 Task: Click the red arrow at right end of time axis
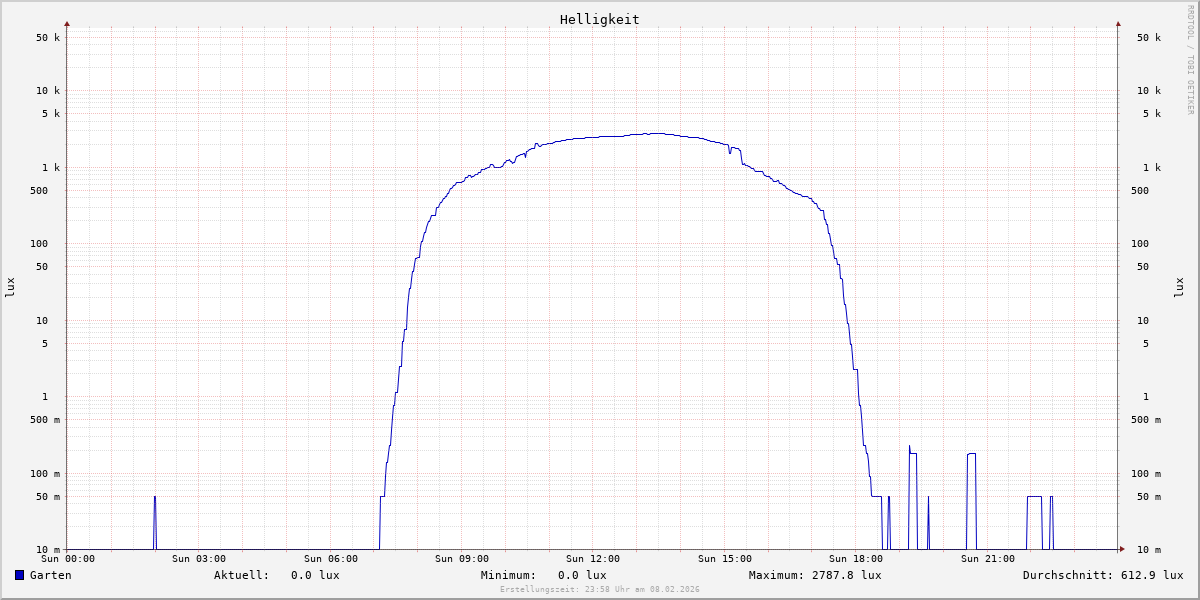click(x=1122, y=549)
